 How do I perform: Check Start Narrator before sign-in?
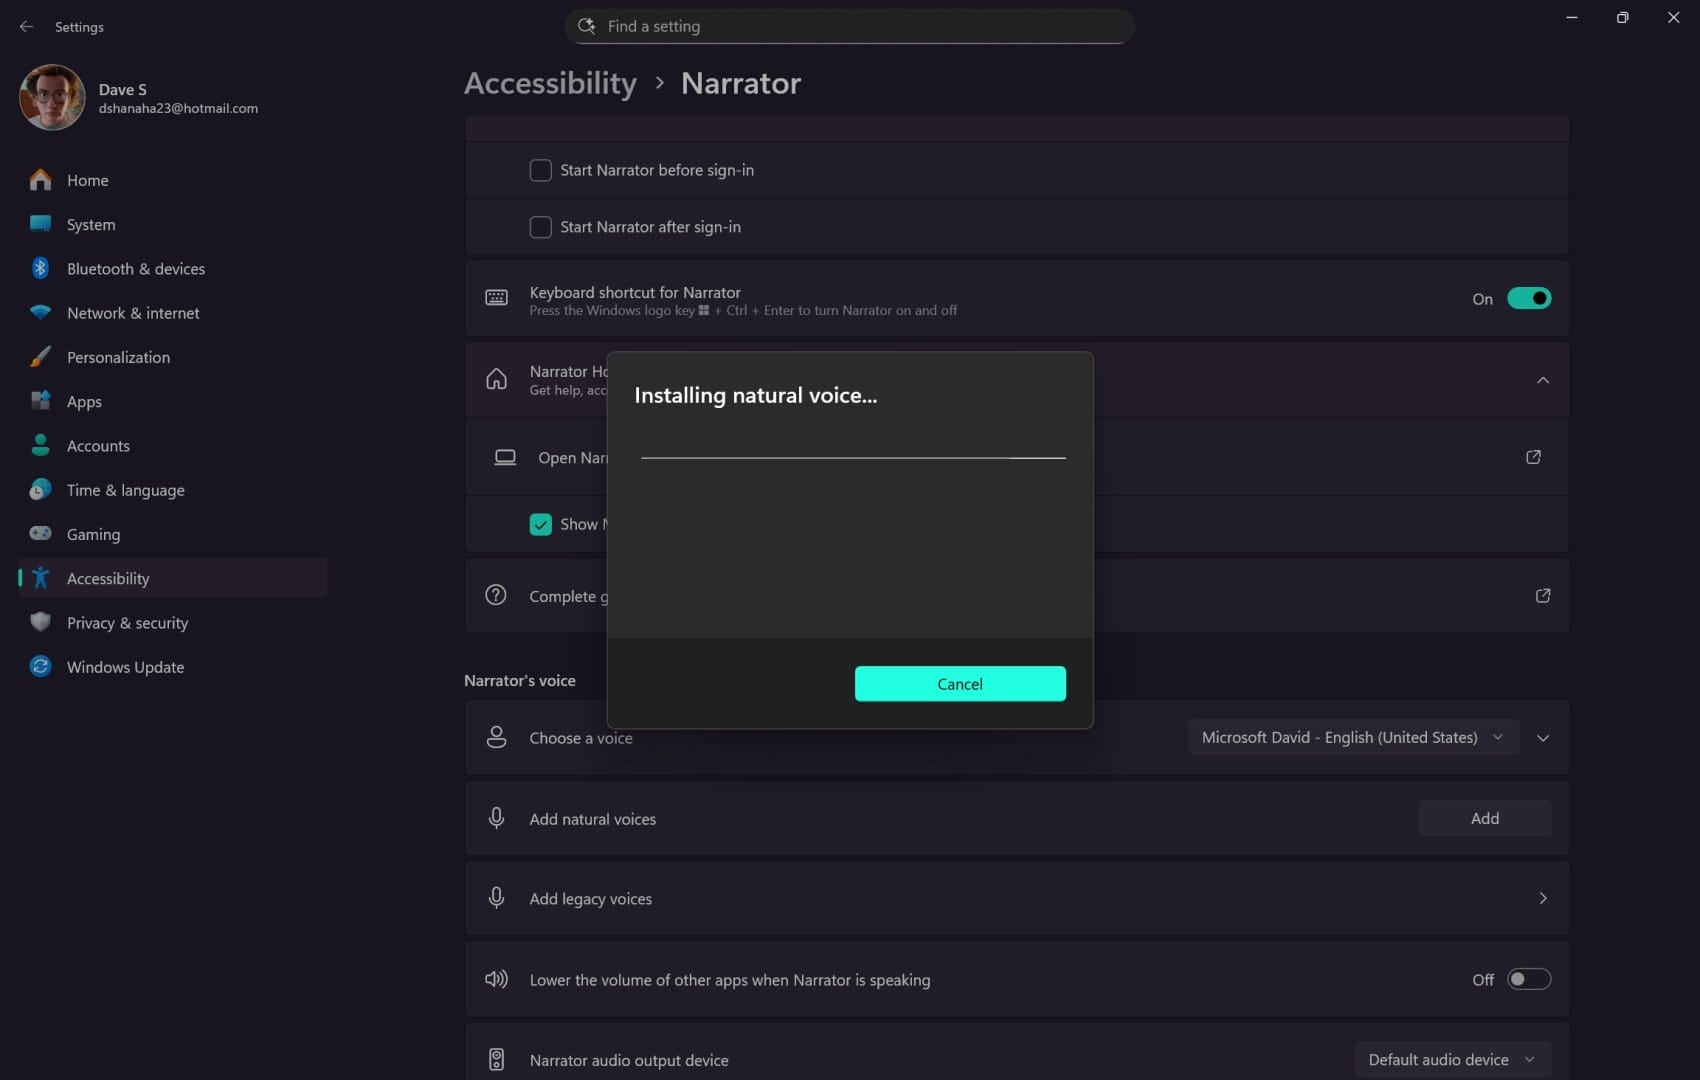[x=540, y=170]
